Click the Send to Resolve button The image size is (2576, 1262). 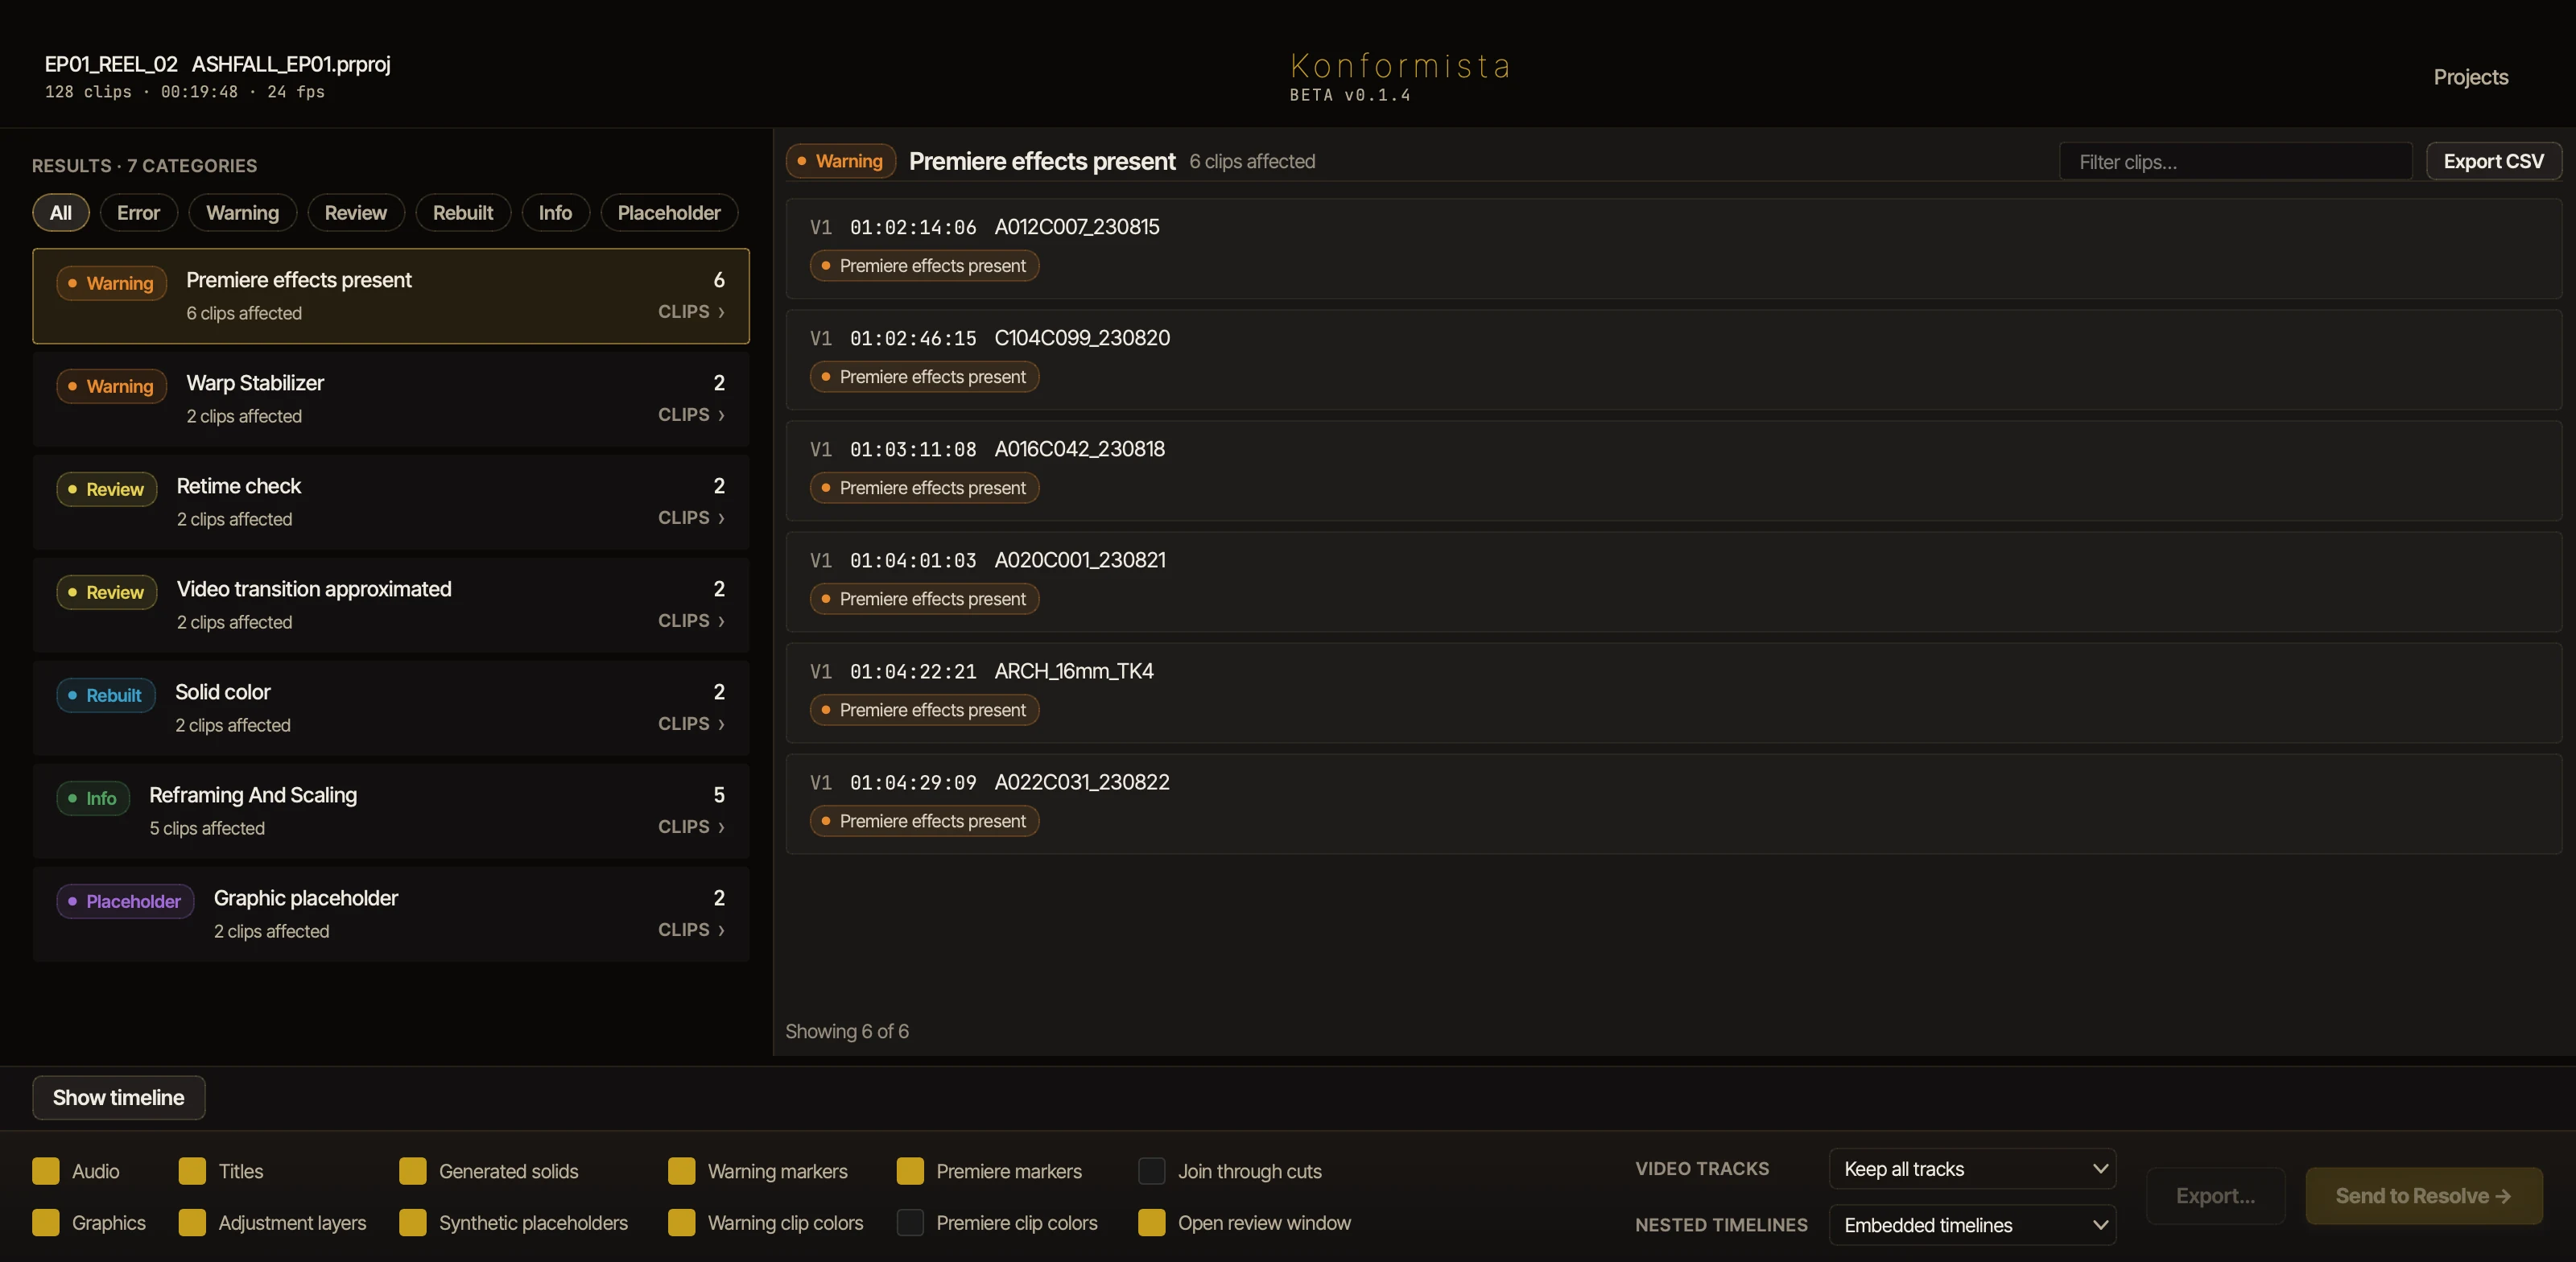click(2424, 1196)
